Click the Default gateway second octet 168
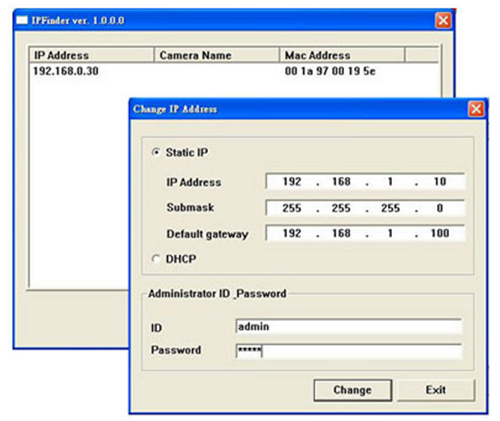Image resolution: width=500 pixels, height=421 pixels. click(x=341, y=233)
